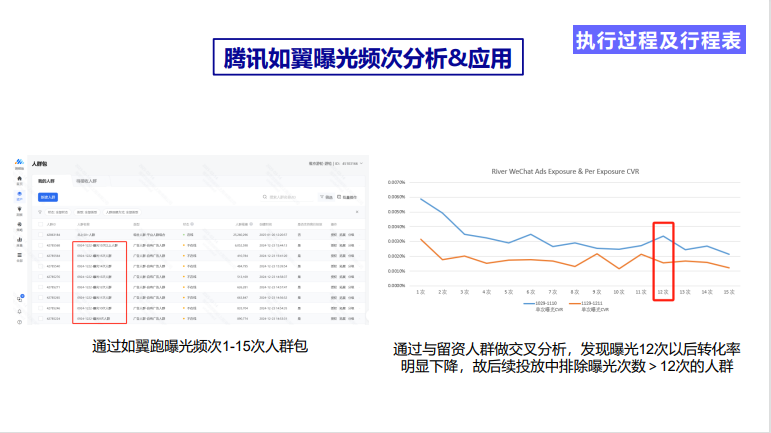The width and height of the screenshot is (771, 433).
Task: Close the filter bar with the X icon
Action: pos(359,213)
